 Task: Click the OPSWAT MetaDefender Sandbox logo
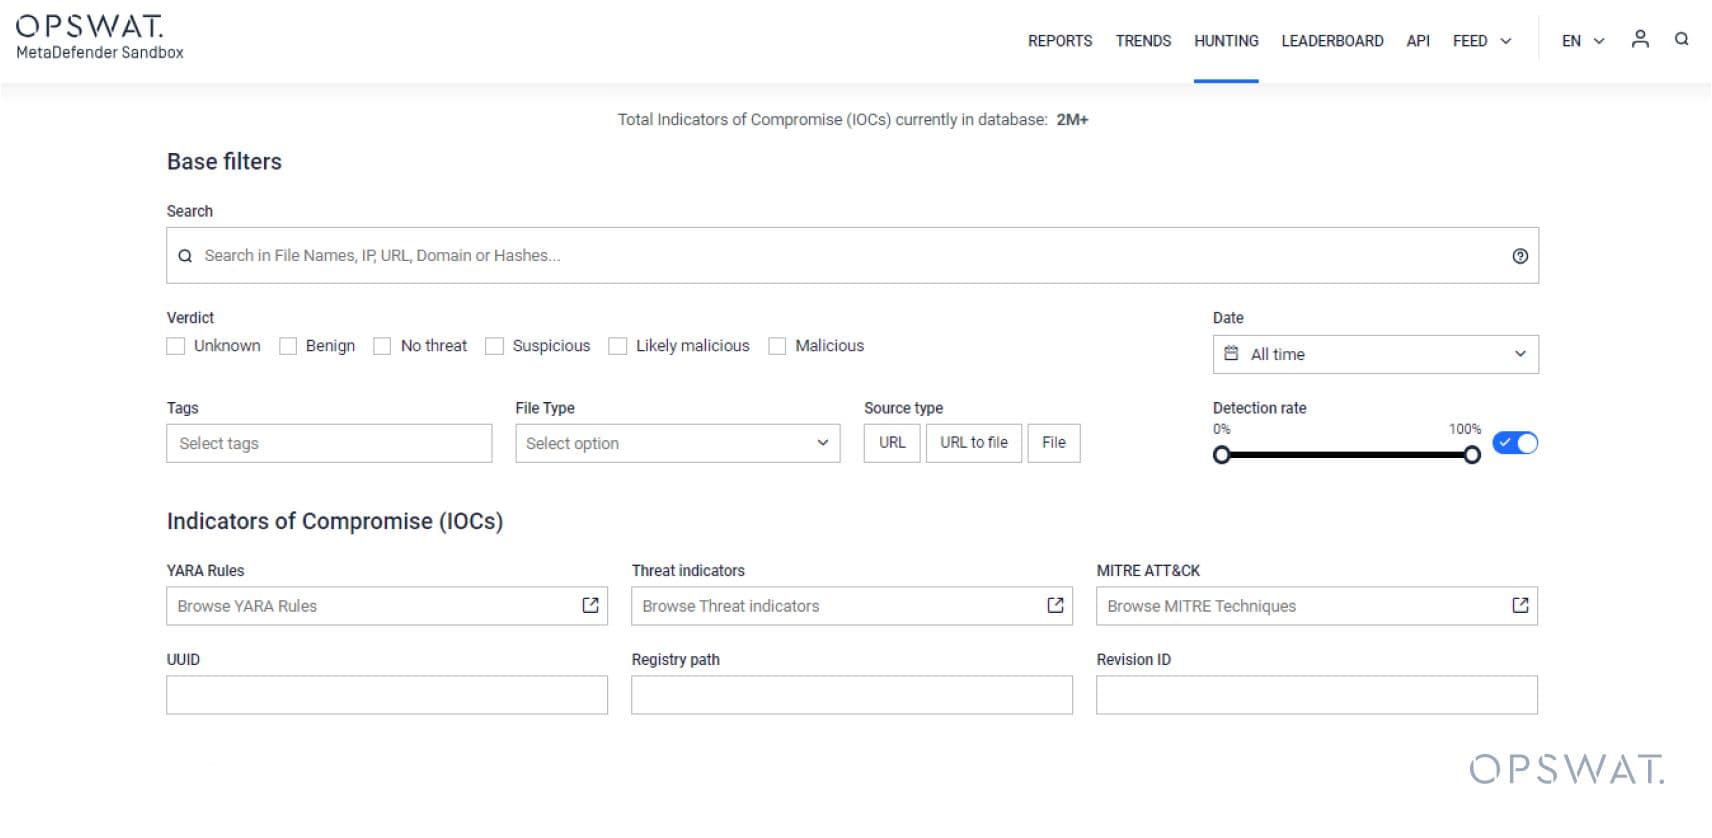click(99, 37)
